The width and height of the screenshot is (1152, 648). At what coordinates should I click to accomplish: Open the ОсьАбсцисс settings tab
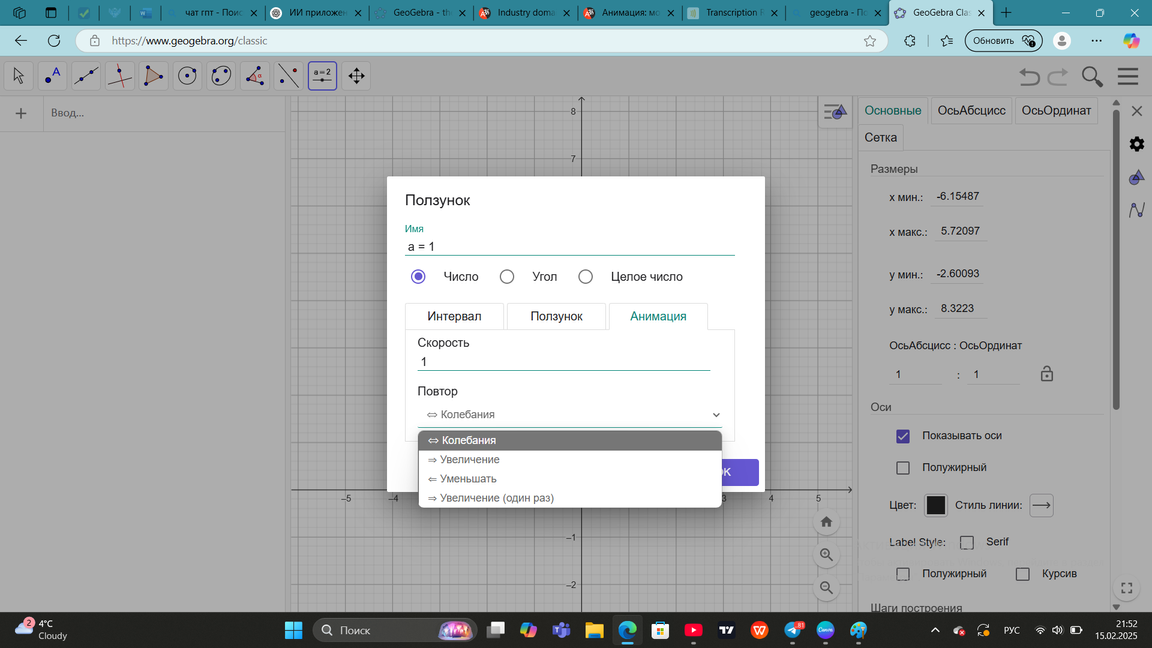point(971,111)
